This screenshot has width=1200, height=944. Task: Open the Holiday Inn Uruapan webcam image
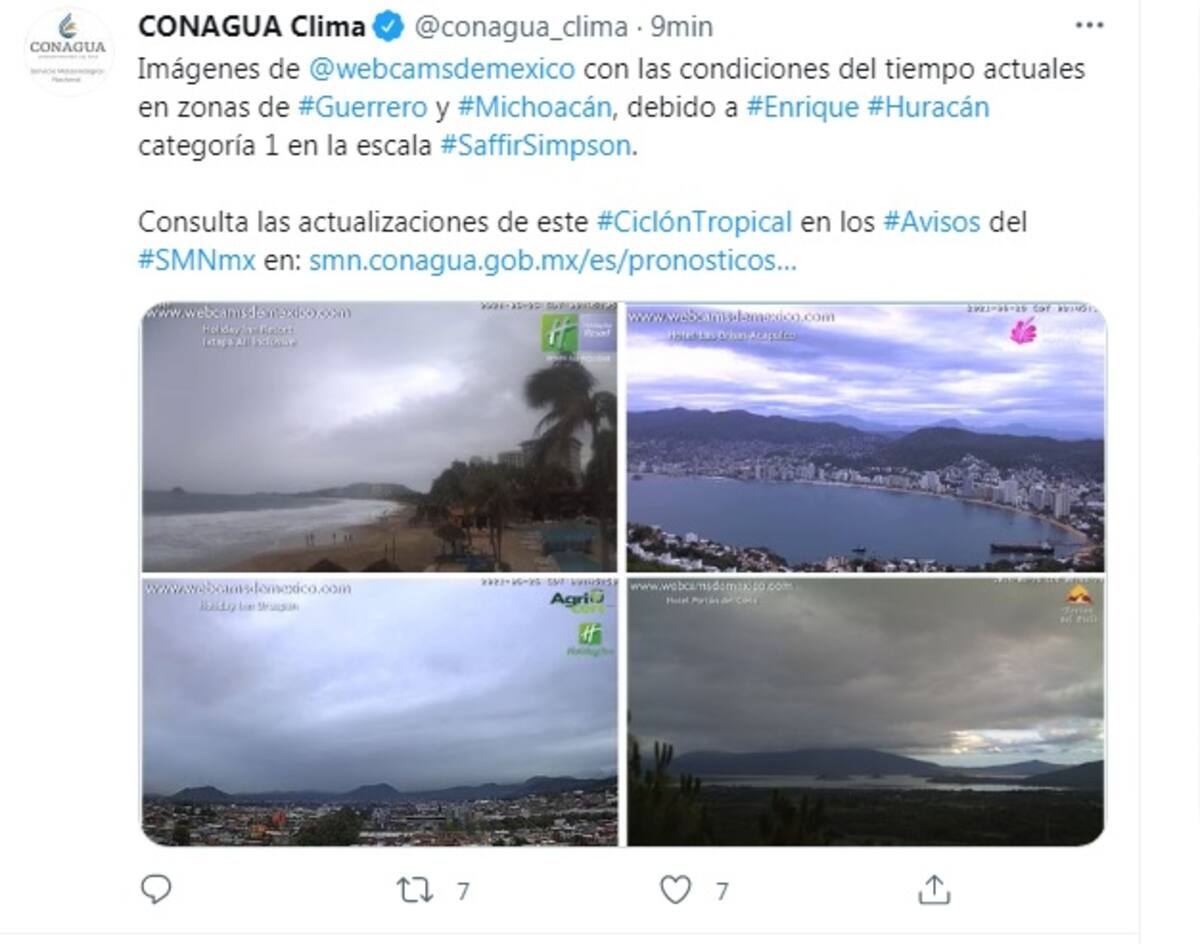[x=379, y=712]
